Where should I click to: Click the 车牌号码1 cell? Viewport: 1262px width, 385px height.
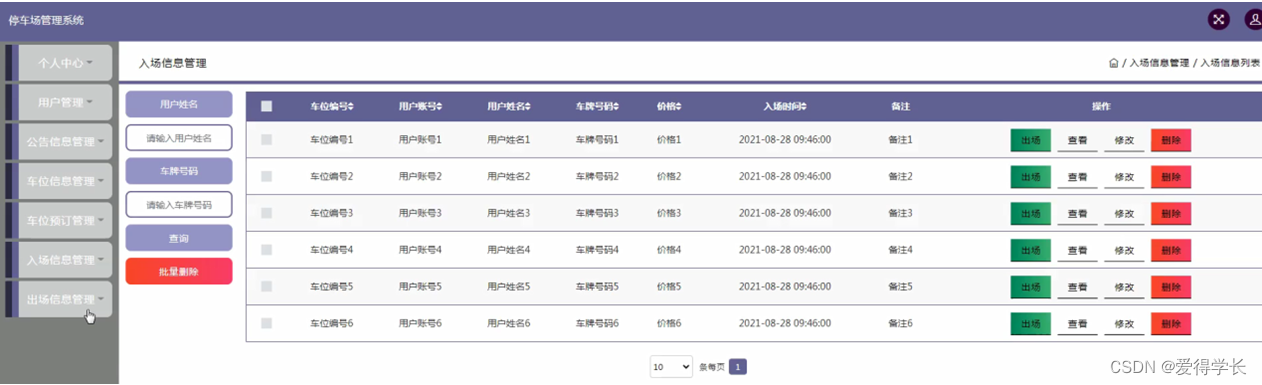[x=597, y=140]
